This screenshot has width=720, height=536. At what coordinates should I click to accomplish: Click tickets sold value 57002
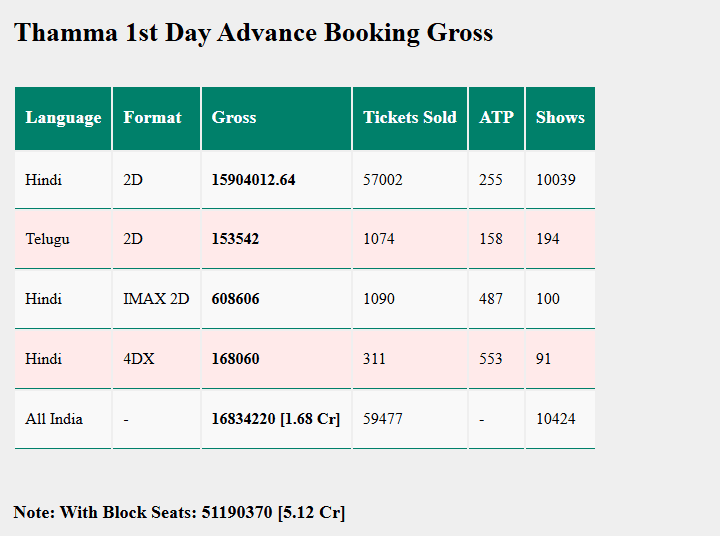point(383,180)
